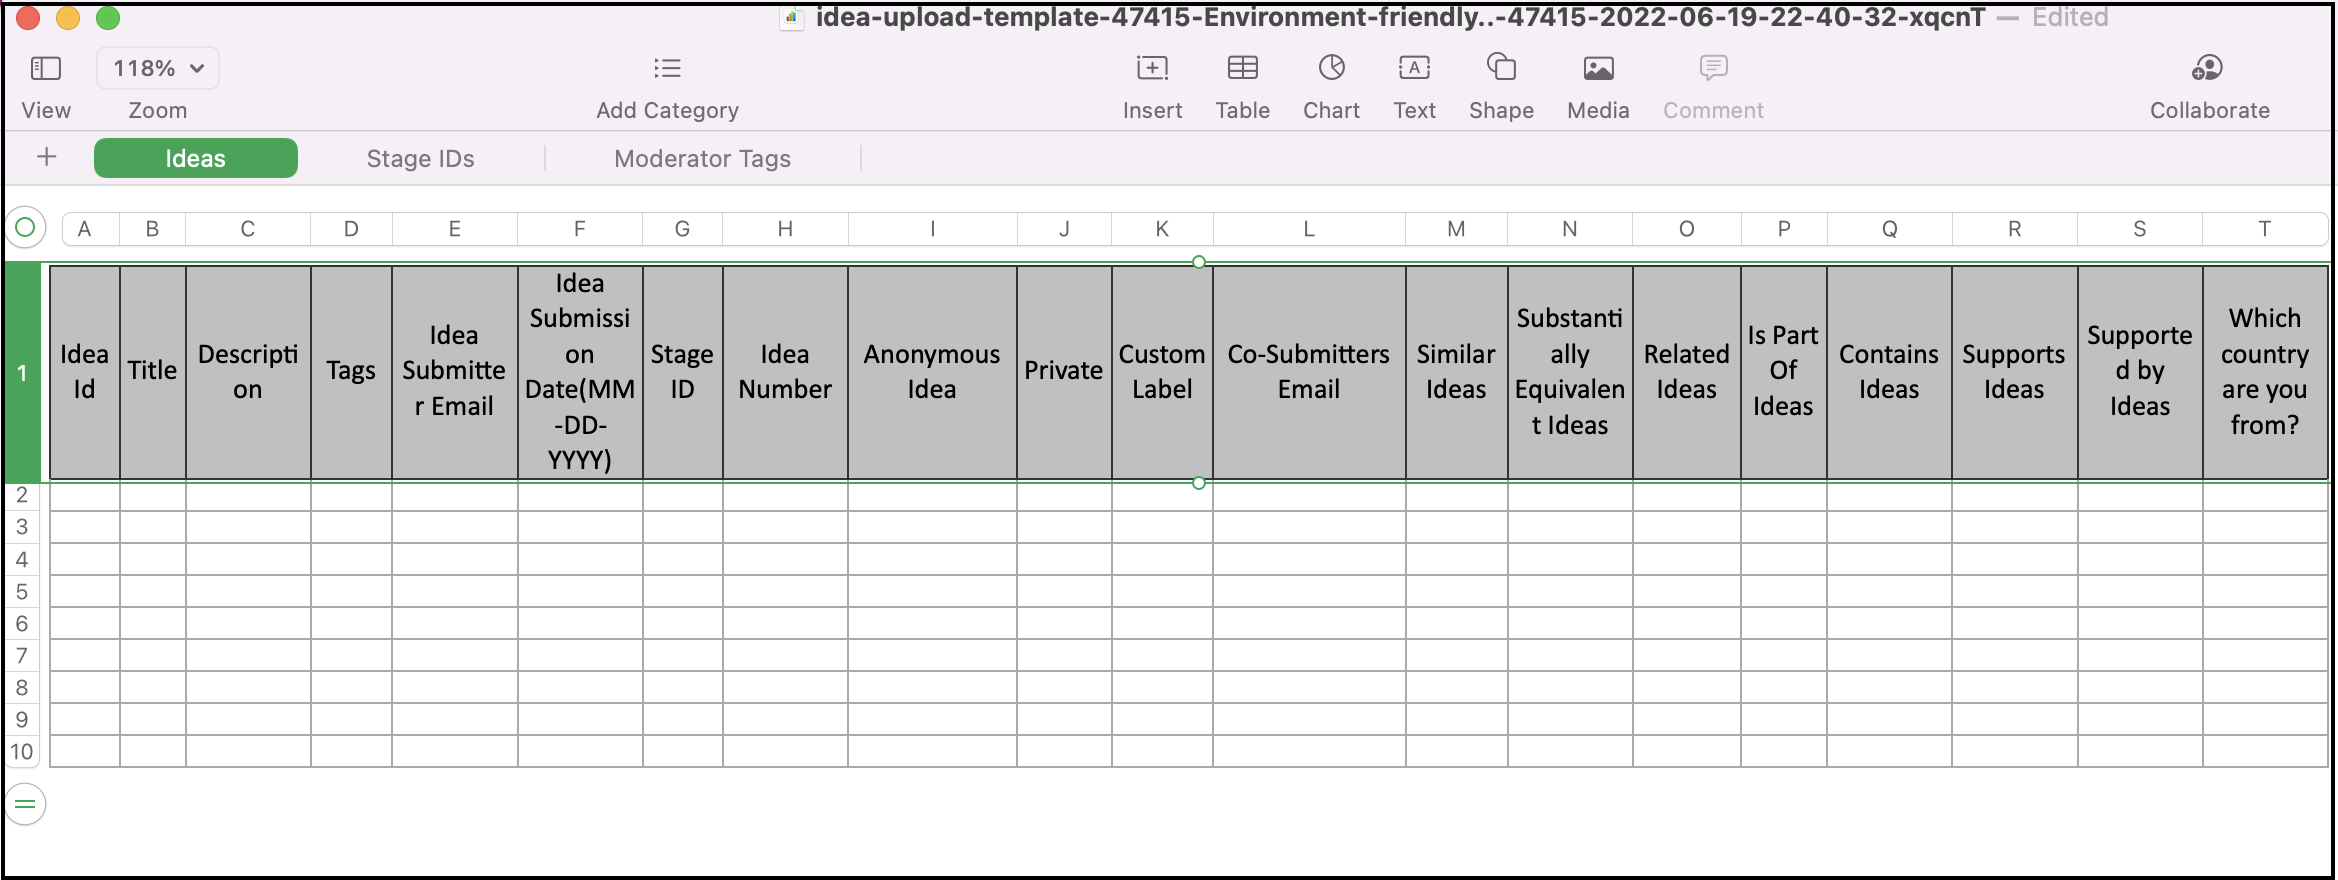2338x880 pixels.
Task: Click the add-rows handle below table
Action: 26,804
